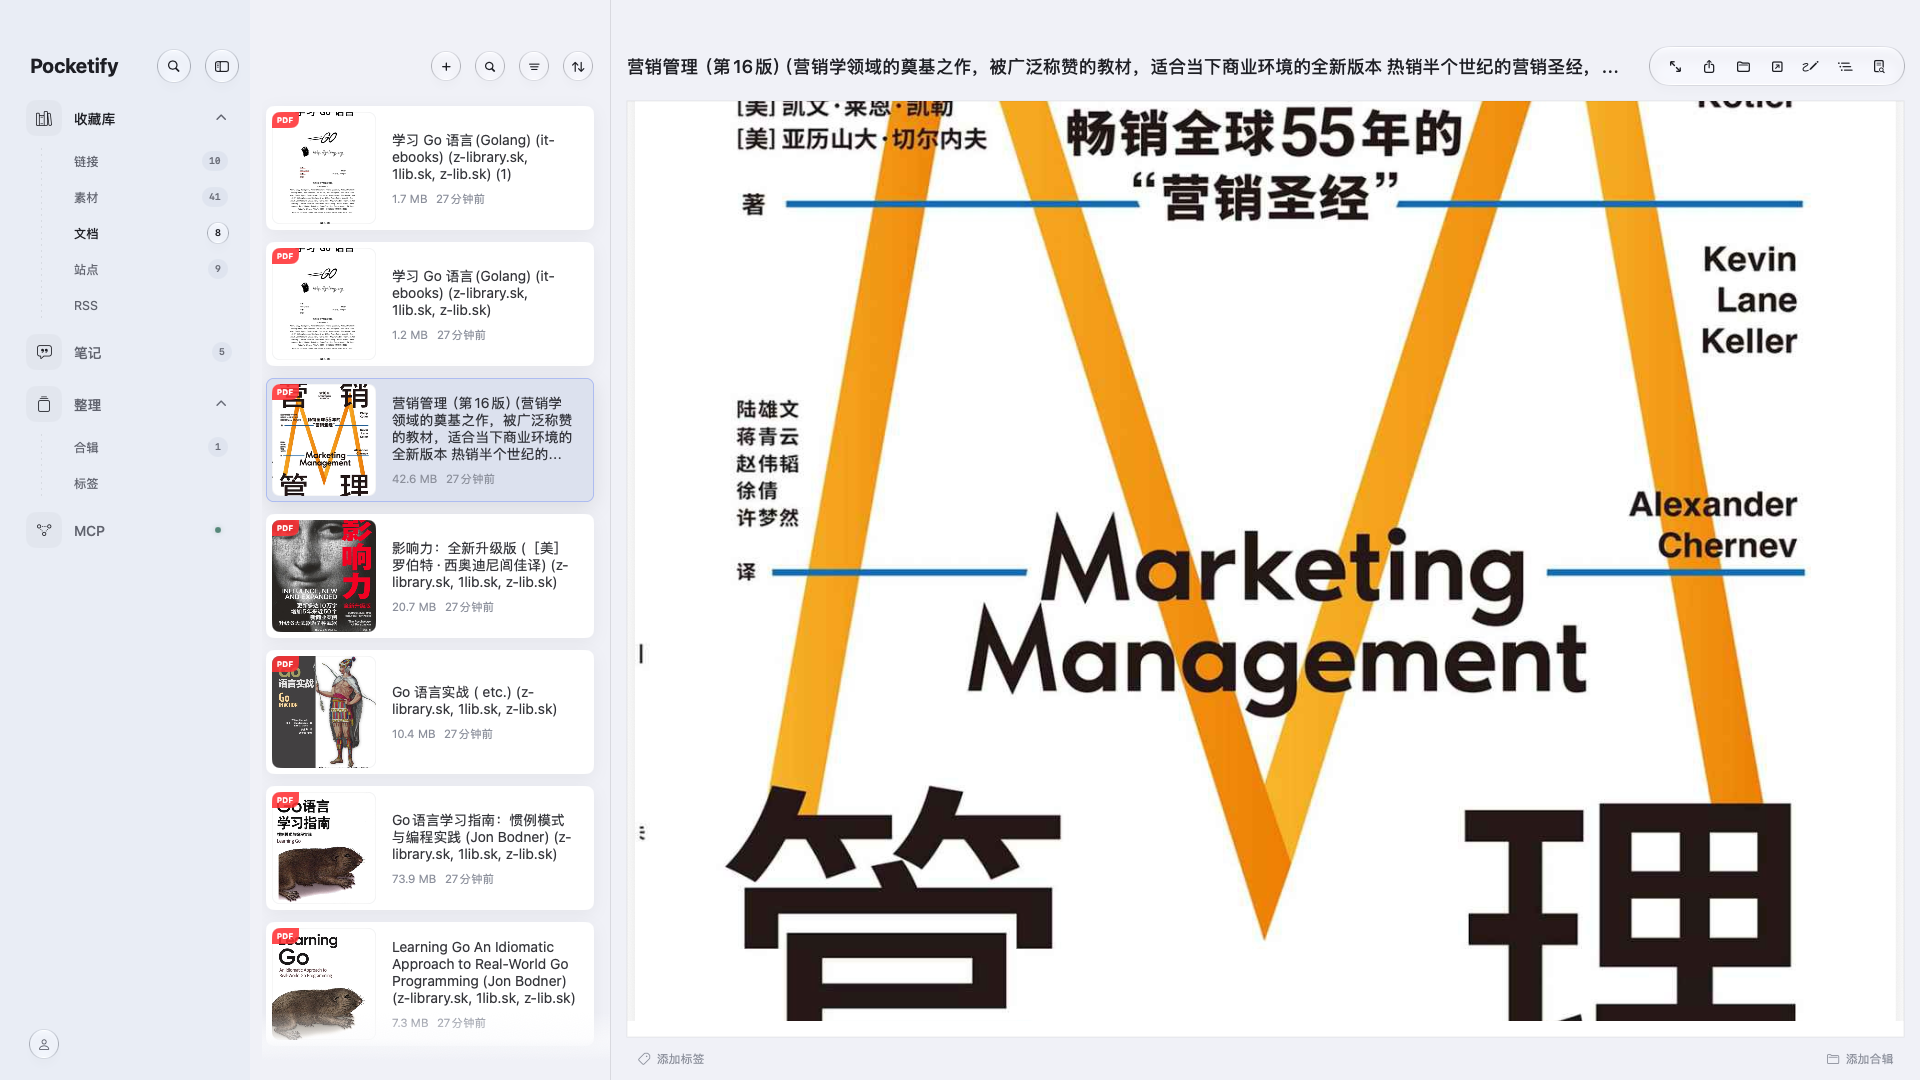Click the MCP green status dot
The image size is (1920, 1080).
[218, 530]
